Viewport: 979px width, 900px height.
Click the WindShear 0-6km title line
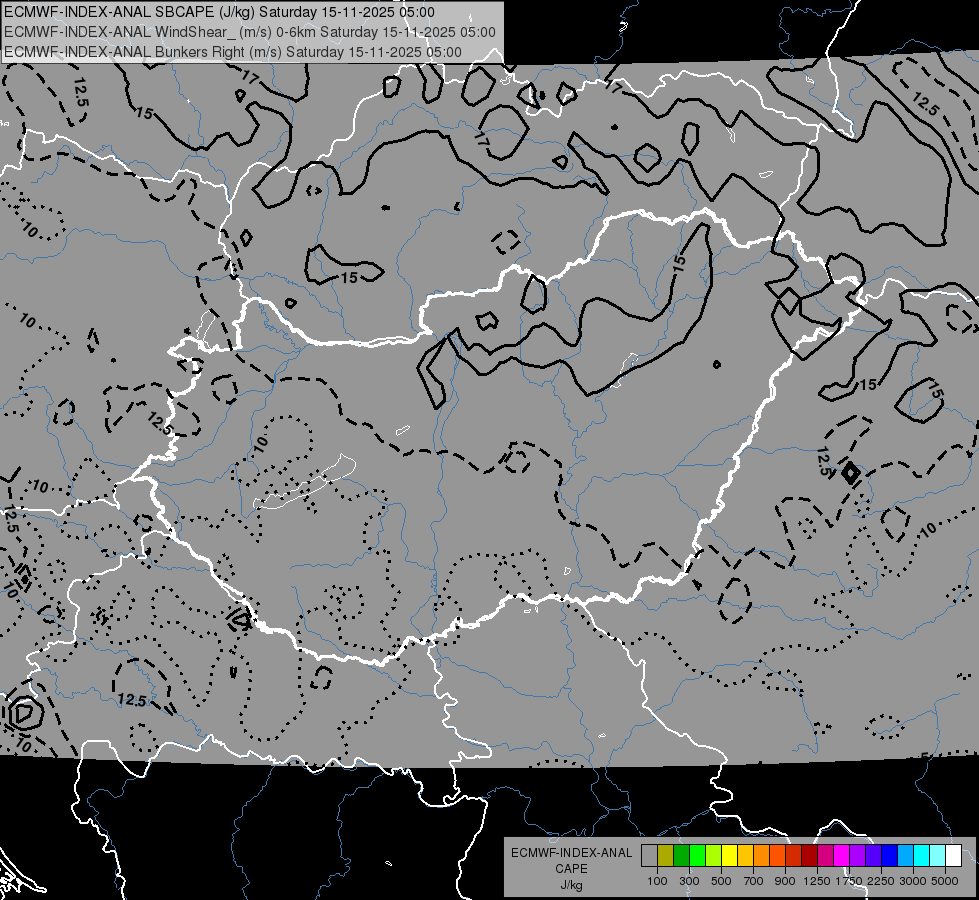point(250,32)
